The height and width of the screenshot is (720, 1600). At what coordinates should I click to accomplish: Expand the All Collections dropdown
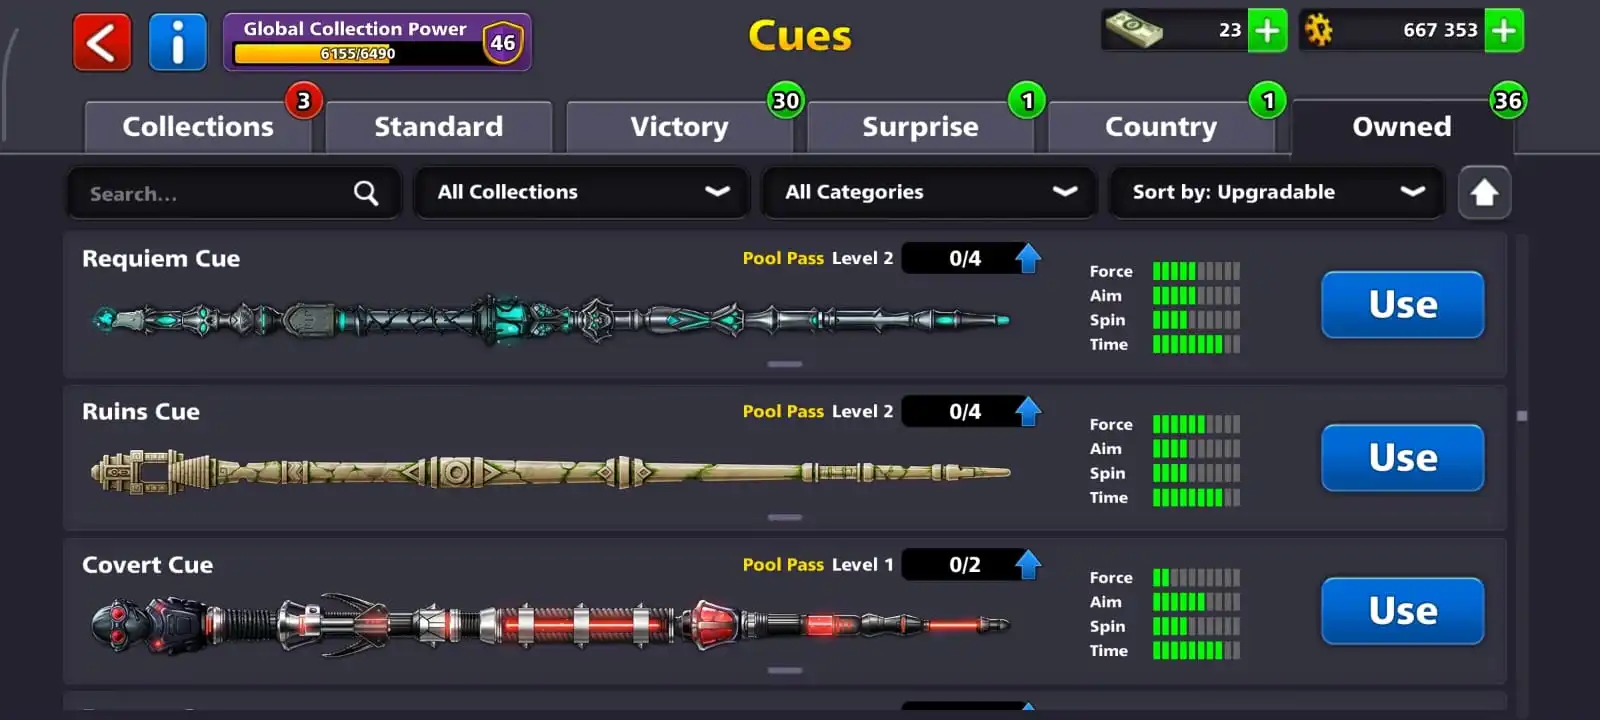click(x=583, y=192)
